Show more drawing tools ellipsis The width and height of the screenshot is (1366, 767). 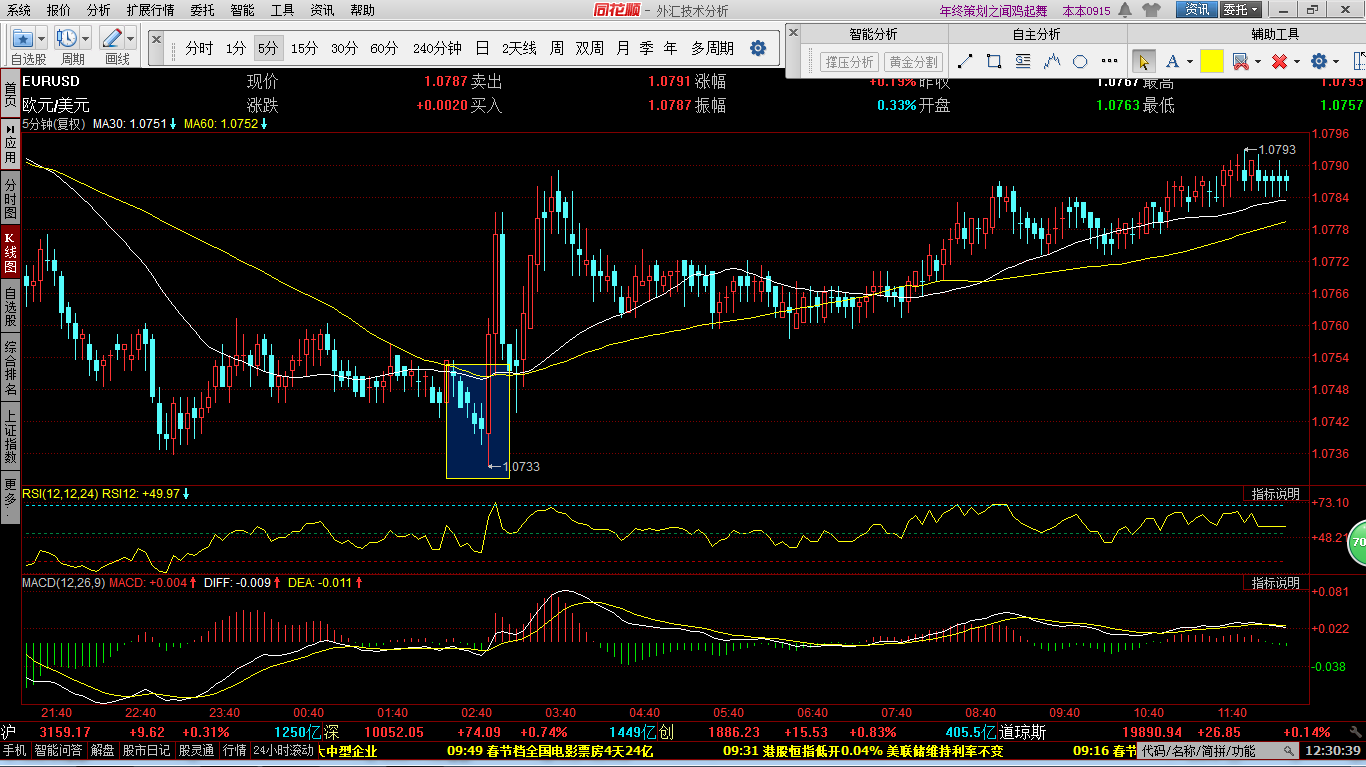click(1110, 61)
